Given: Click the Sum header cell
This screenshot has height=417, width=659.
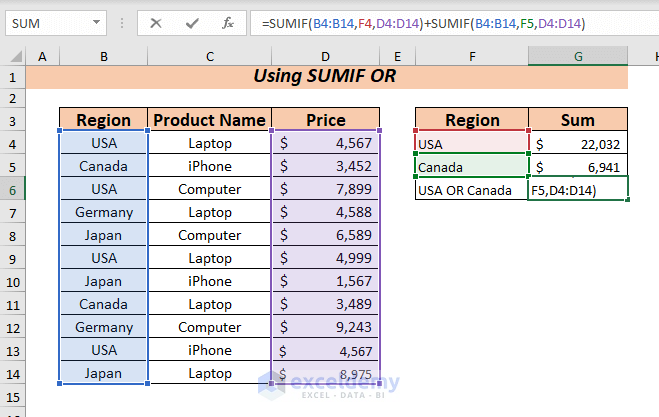Looking at the screenshot, I should [x=578, y=121].
